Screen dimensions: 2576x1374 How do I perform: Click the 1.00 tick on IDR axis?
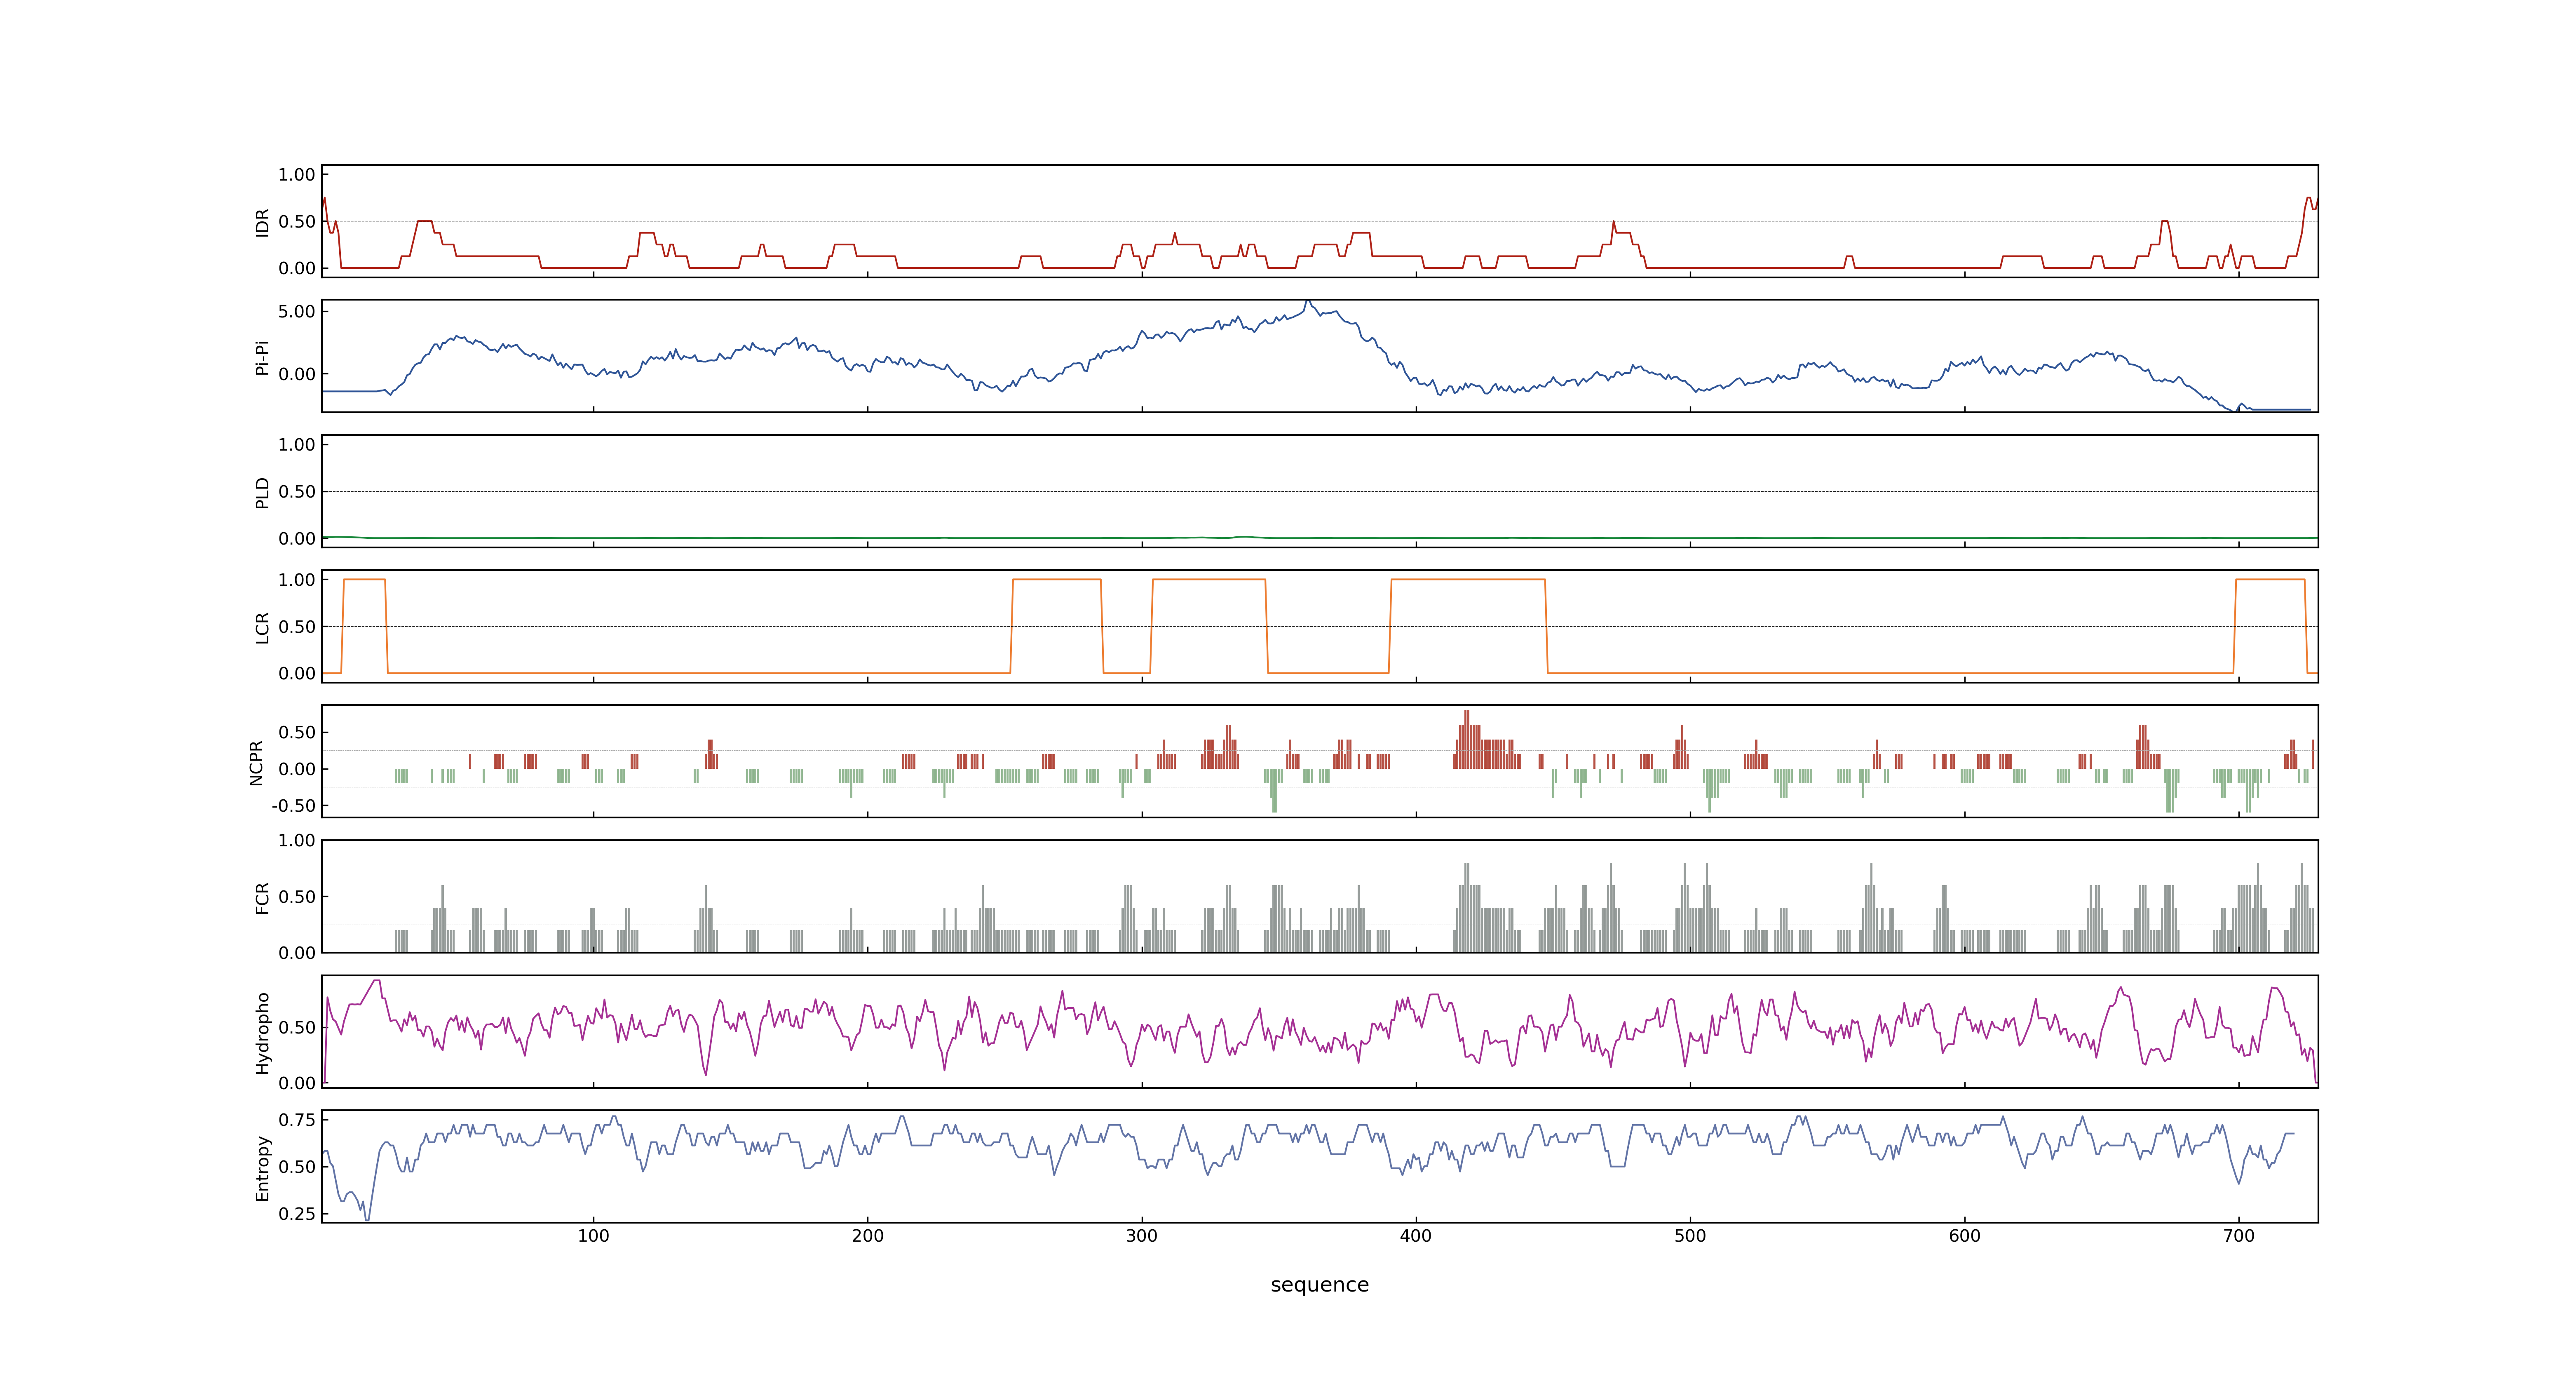click(x=297, y=175)
